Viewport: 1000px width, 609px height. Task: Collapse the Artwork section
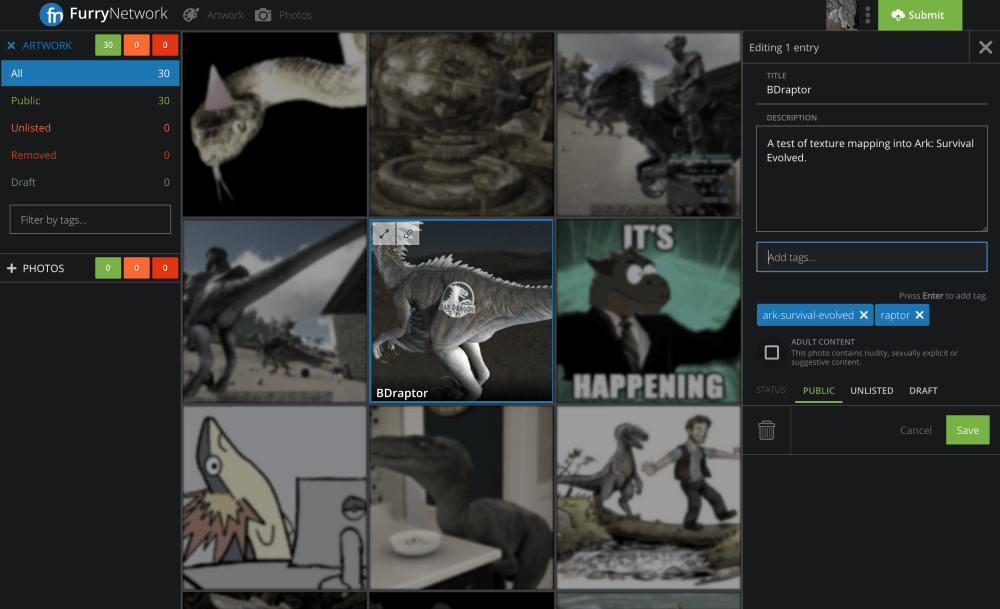click(12, 46)
